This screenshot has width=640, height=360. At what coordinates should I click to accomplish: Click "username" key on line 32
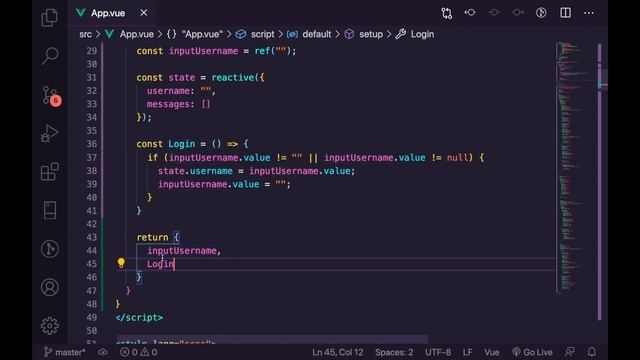coord(168,91)
